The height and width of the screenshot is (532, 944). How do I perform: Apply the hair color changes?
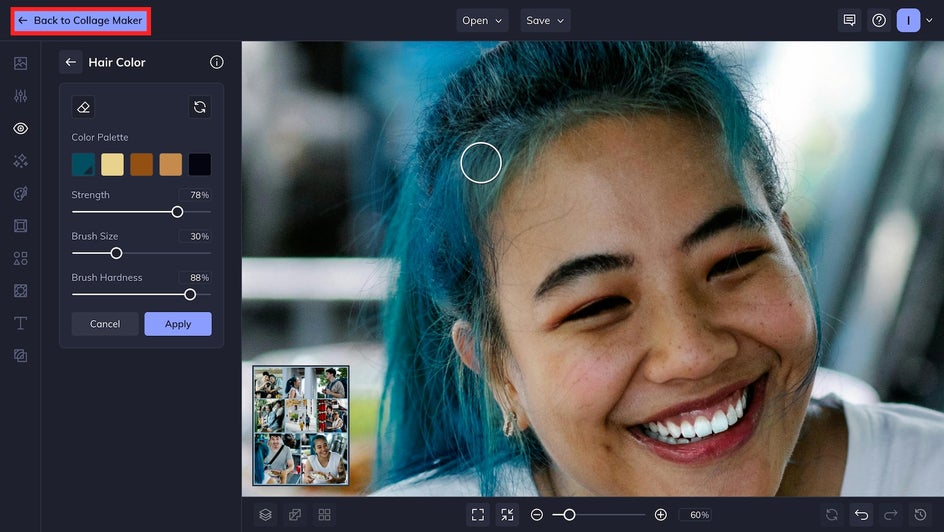click(x=178, y=324)
